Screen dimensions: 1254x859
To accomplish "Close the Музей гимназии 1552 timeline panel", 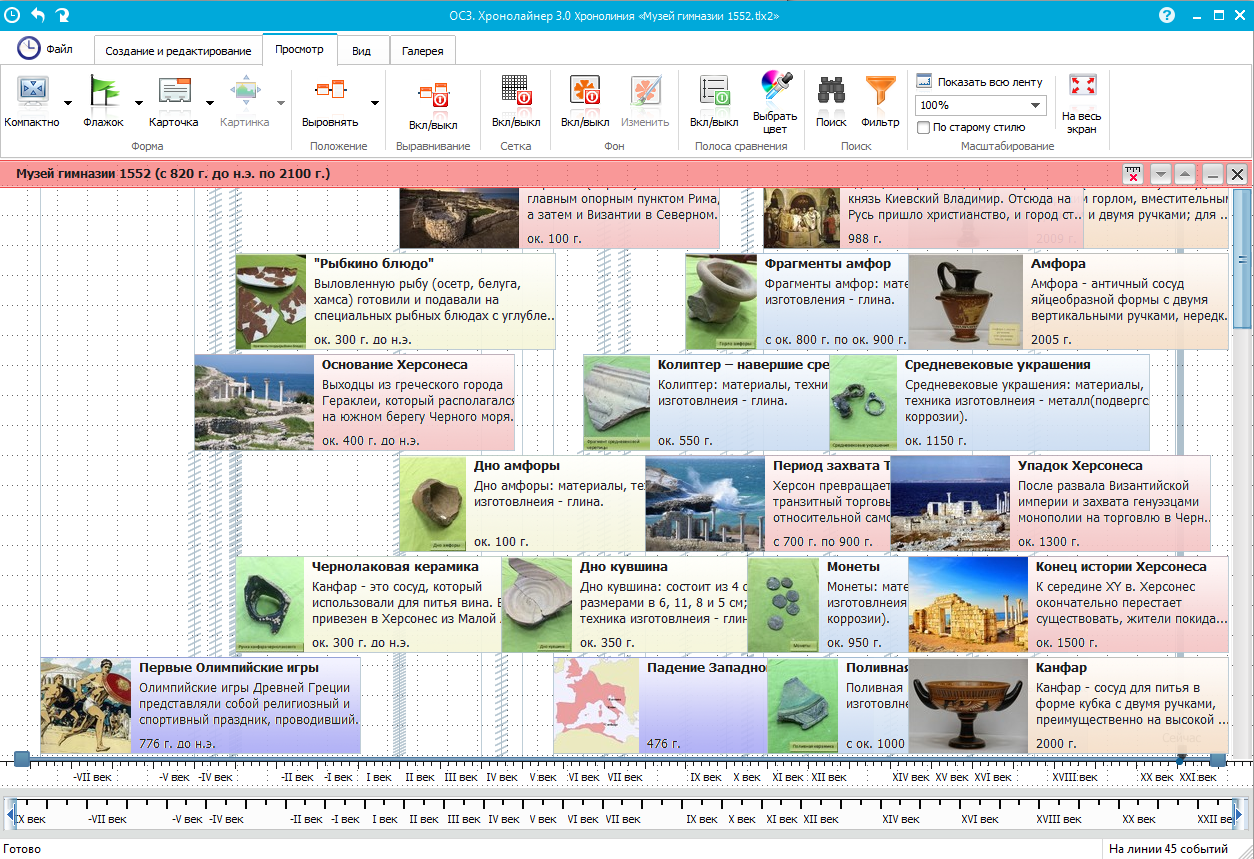I will pyautogui.click(x=1237, y=174).
